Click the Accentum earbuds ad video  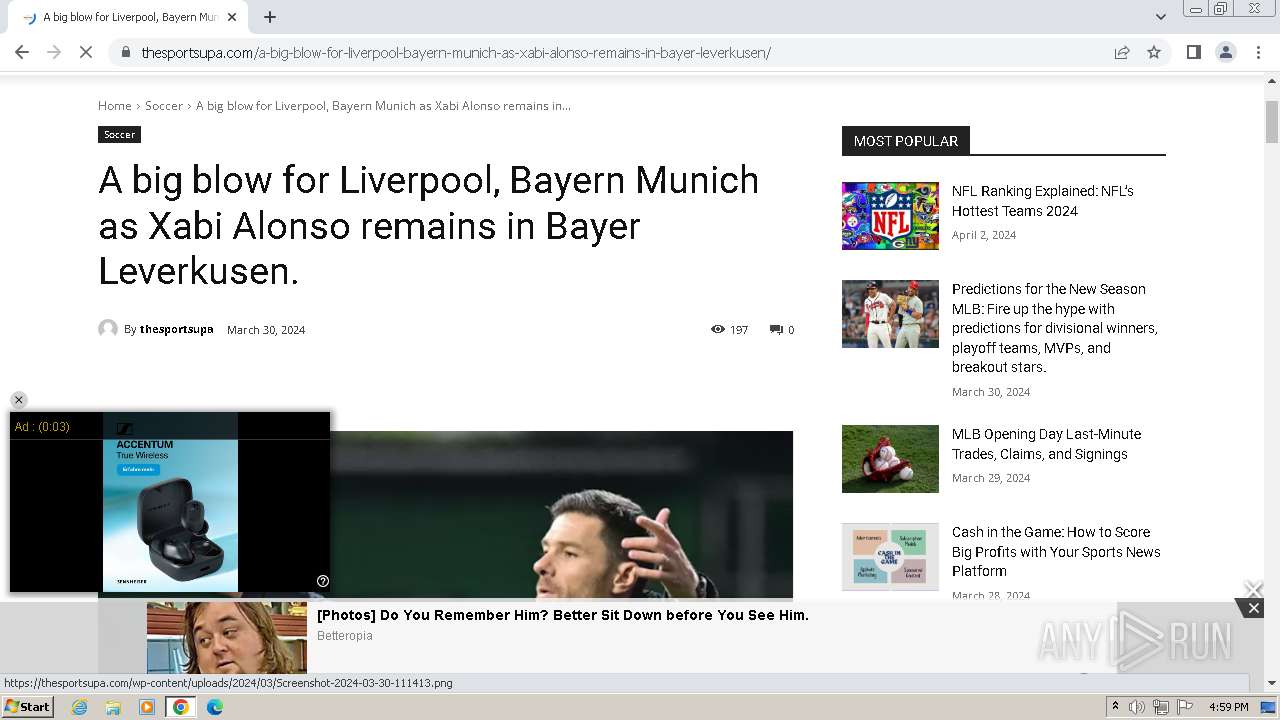tap(170, 502)
